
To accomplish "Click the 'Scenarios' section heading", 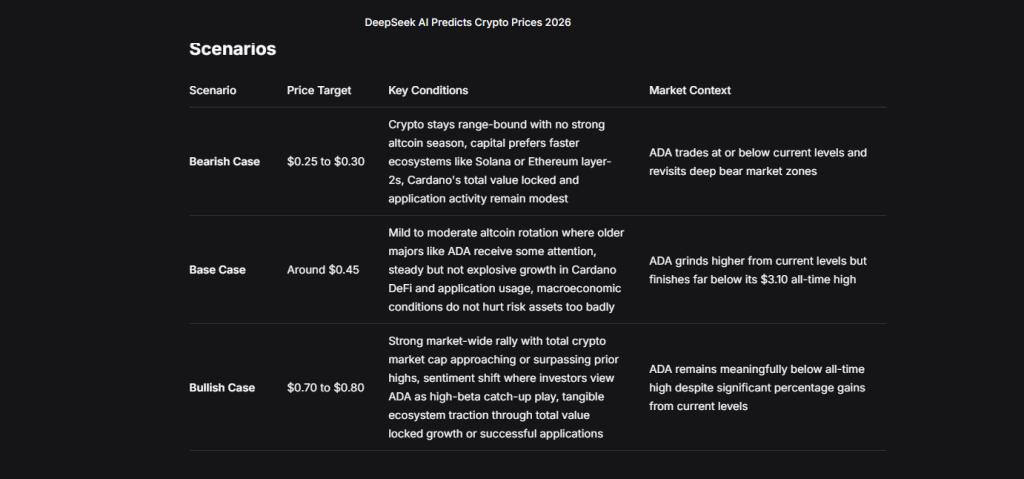I will tap(232, 49).
